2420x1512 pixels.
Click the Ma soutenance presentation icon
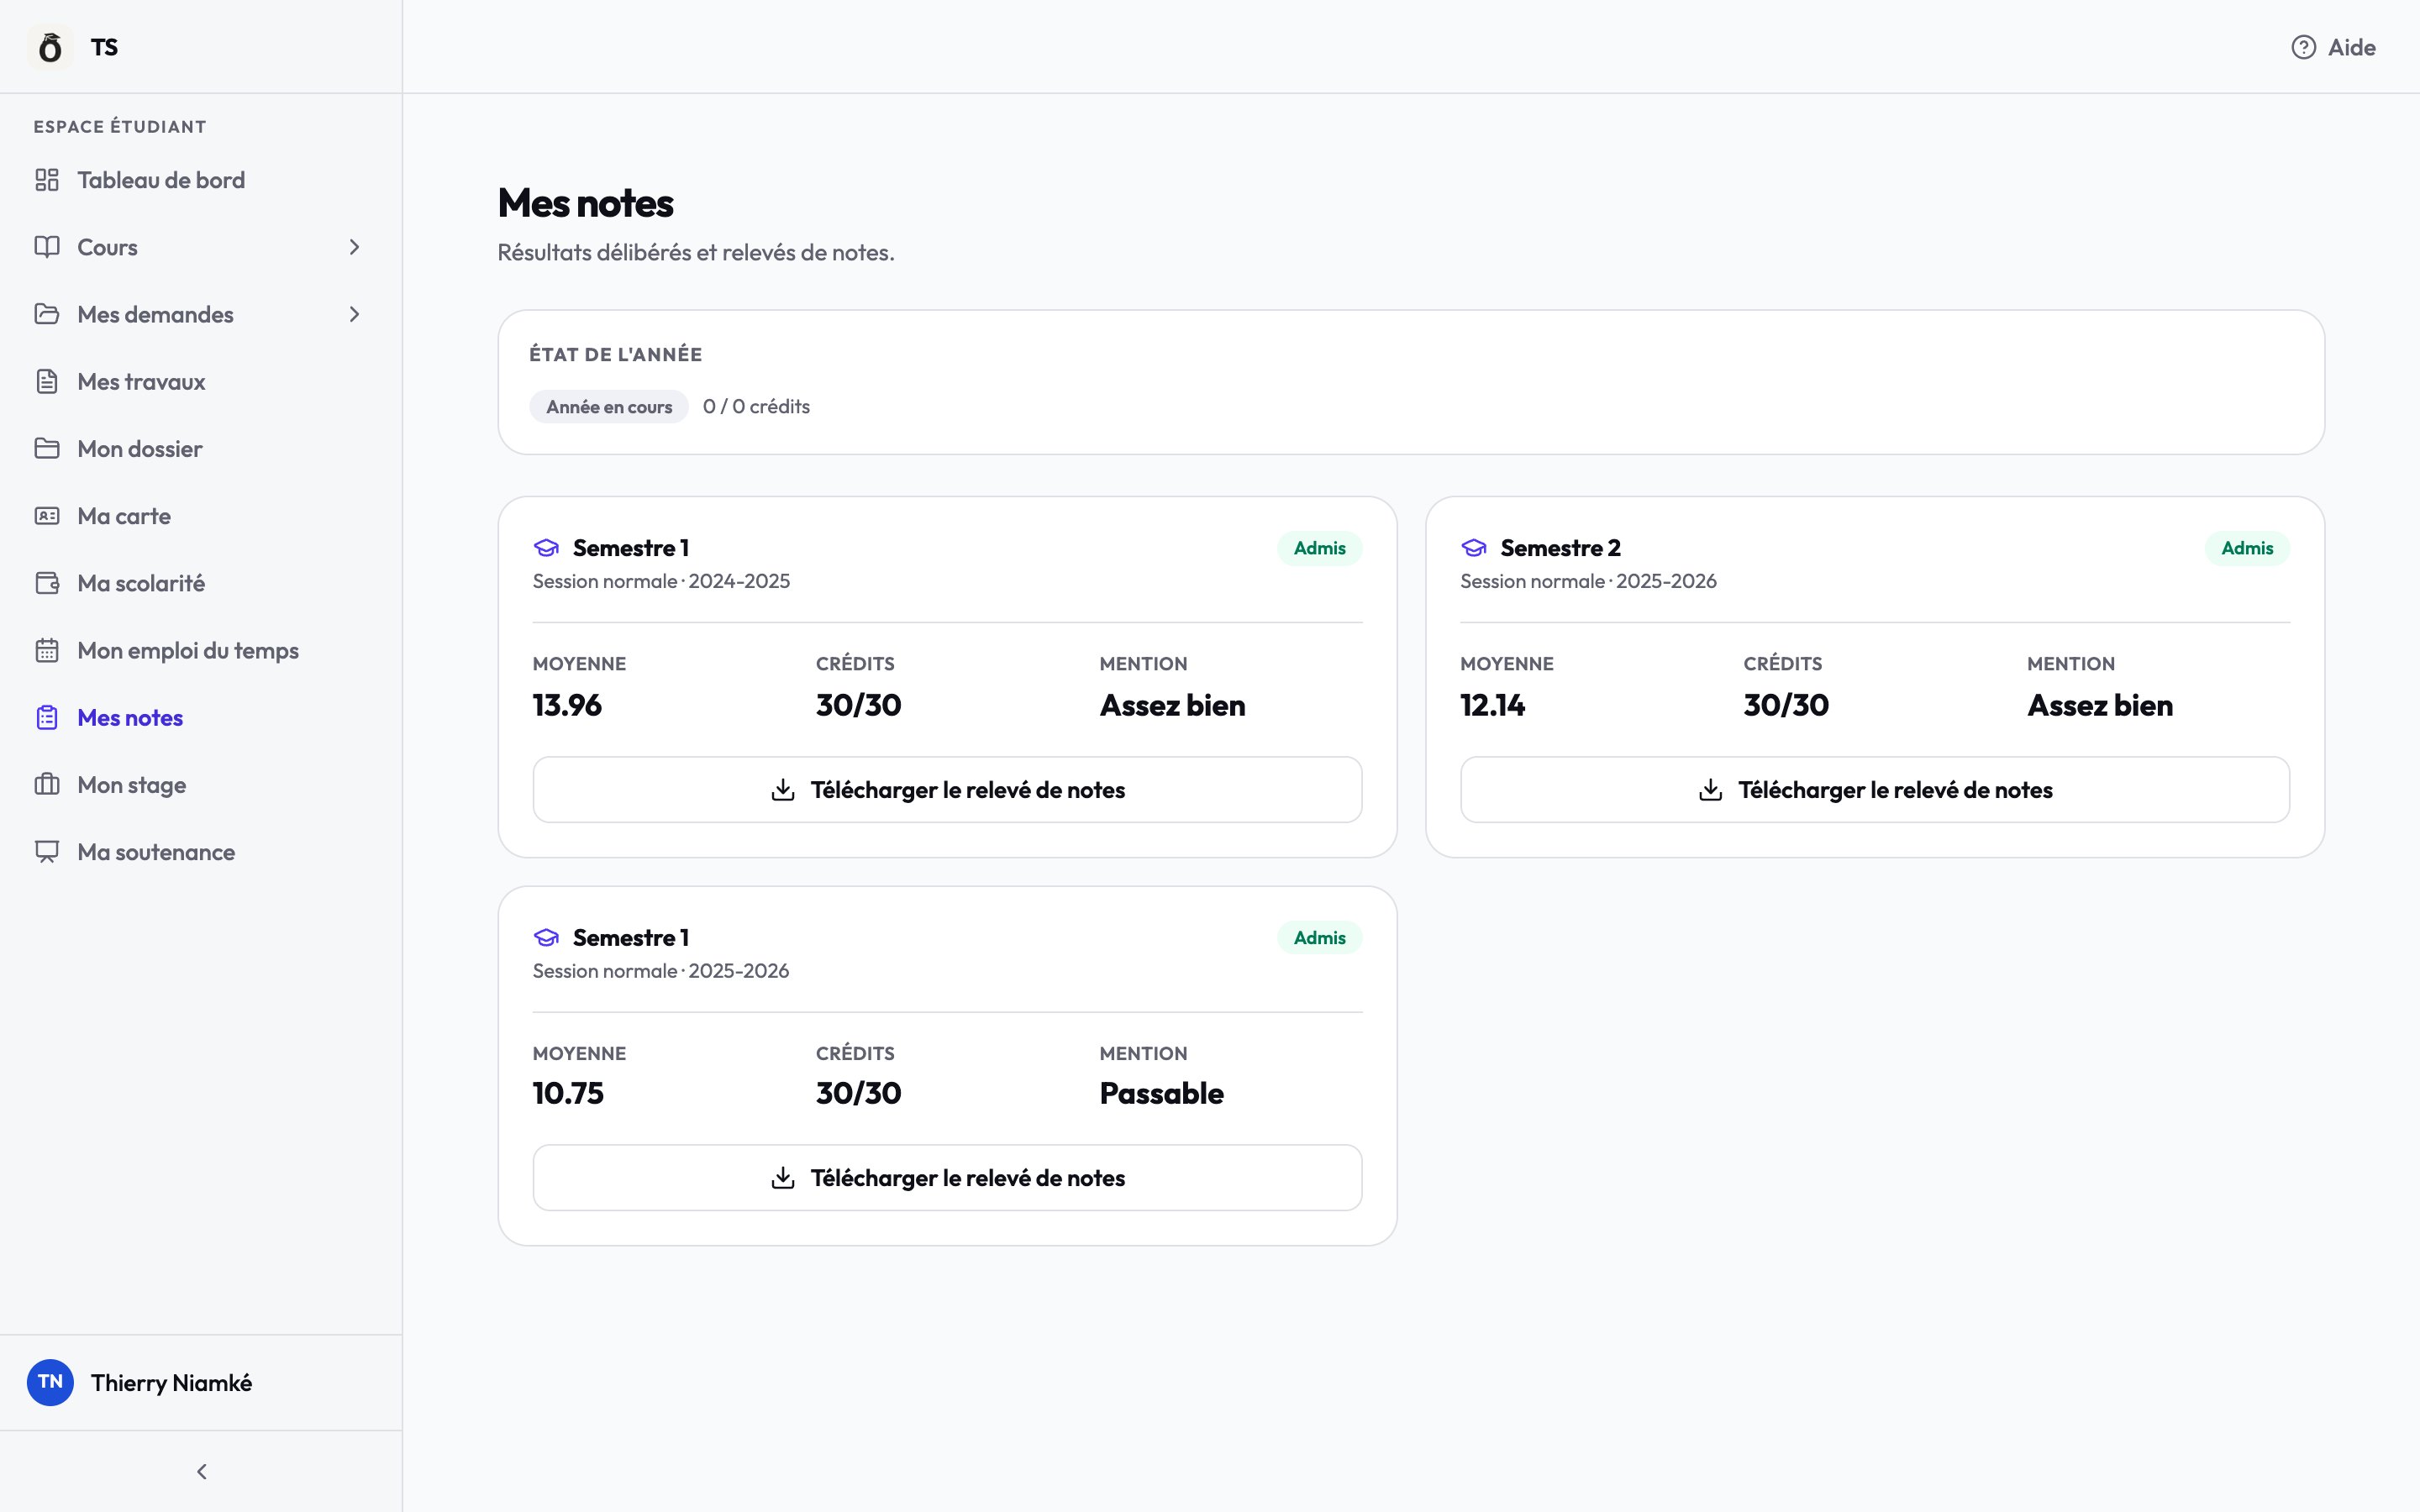[x=47, y=852]
